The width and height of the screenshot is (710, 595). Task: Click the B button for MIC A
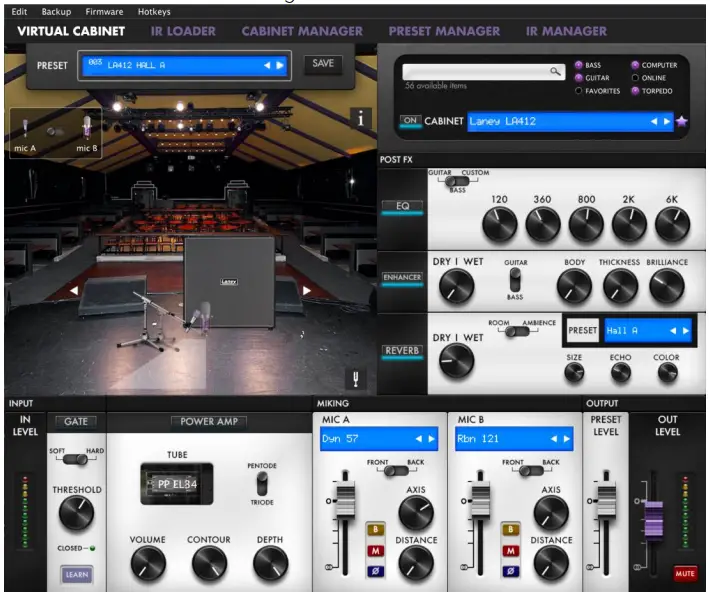[x=375, y=530]
